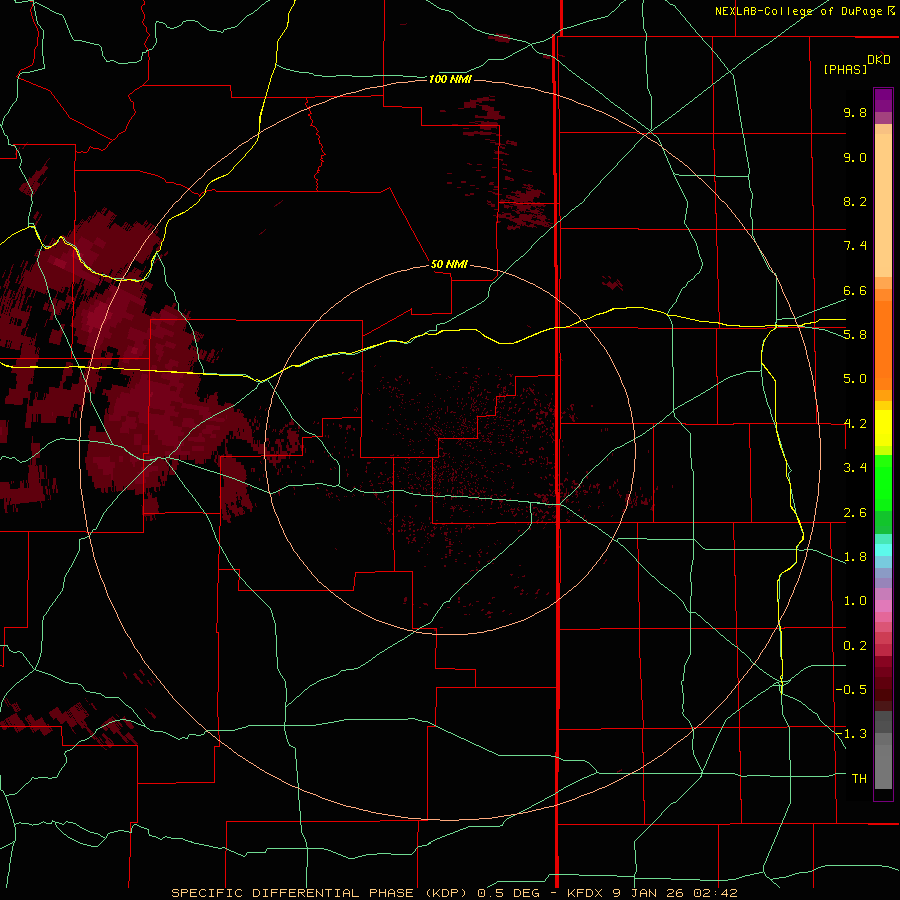900x900 pixels.
Task: Click the bottom caption naming the KDP product
Action: [454, 893]
